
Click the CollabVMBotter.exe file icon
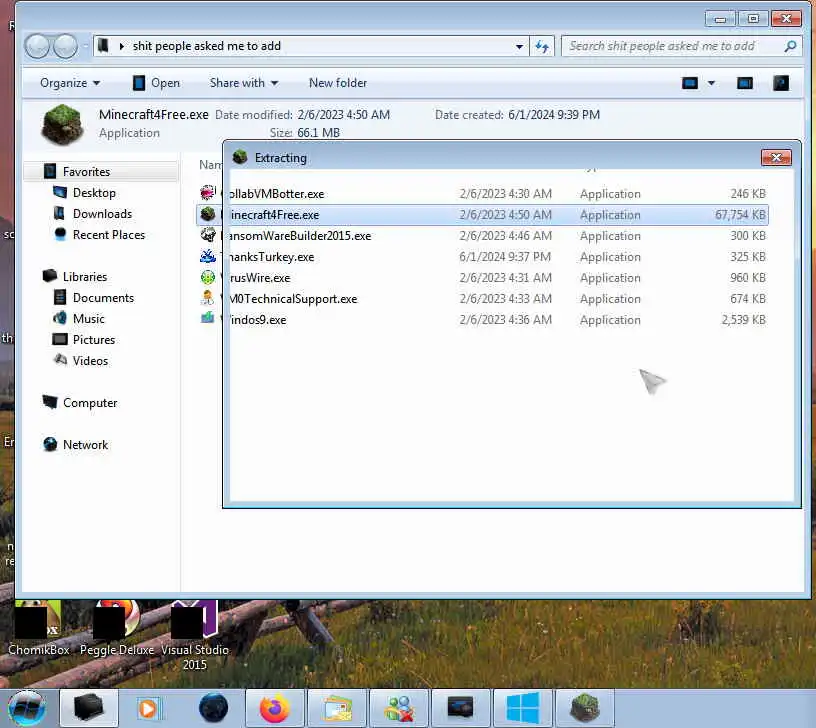208,193
